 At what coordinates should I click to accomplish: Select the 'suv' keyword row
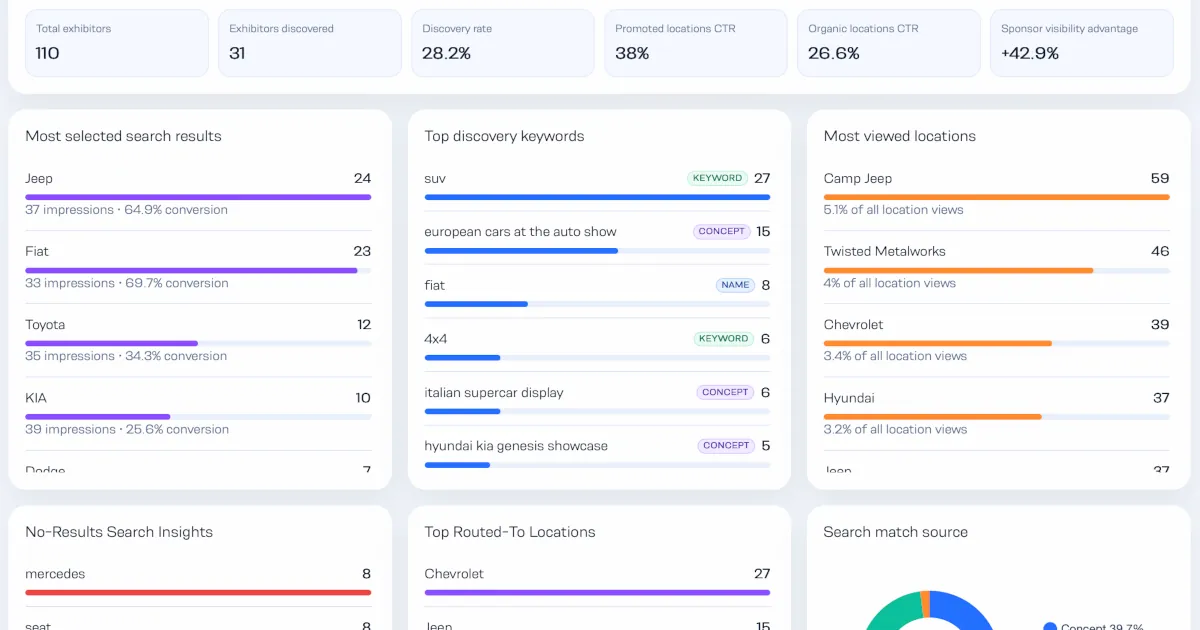coord(597,185)
